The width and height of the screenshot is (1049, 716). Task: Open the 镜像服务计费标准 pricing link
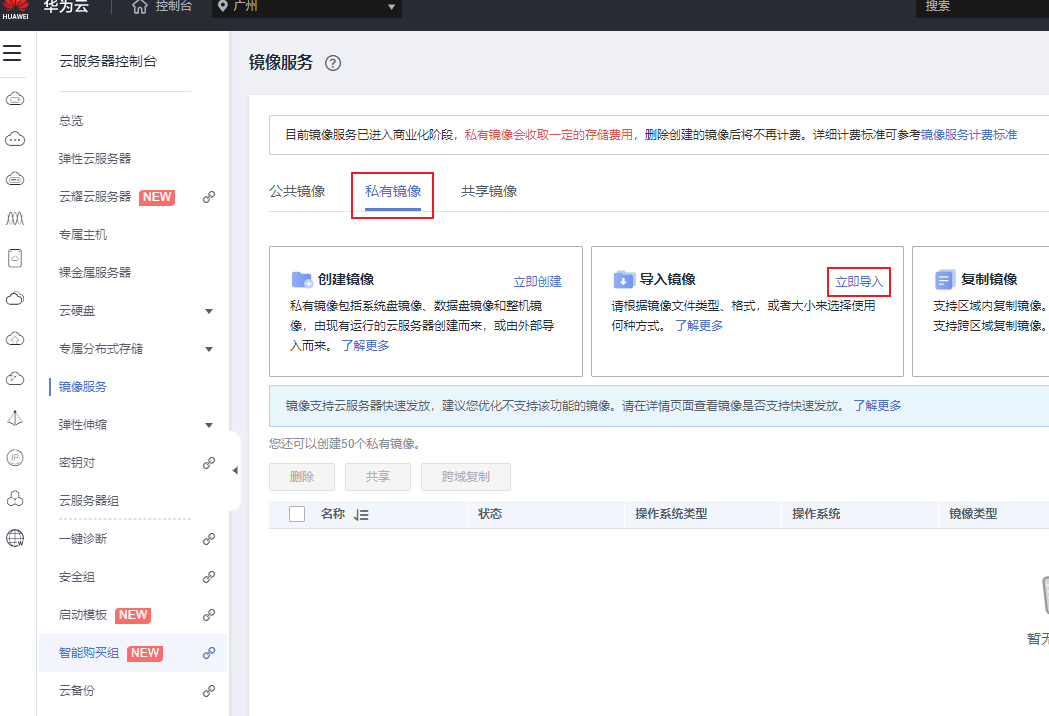968,133
